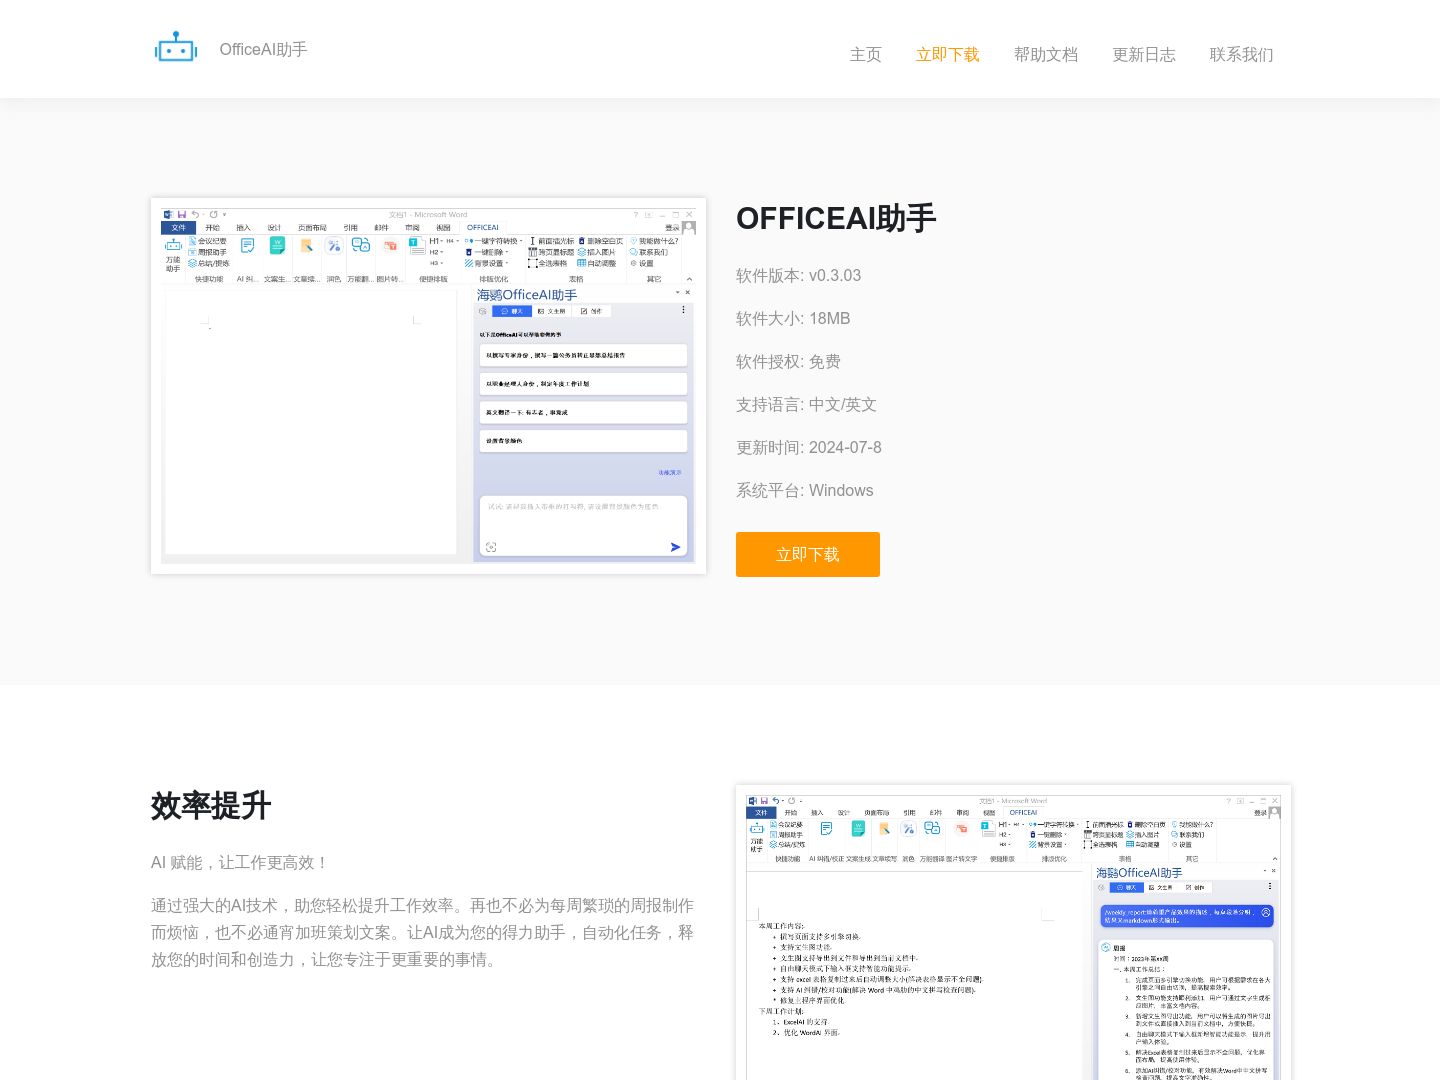
Task: Open the 主页 navigation link
Action: [866, 54]
